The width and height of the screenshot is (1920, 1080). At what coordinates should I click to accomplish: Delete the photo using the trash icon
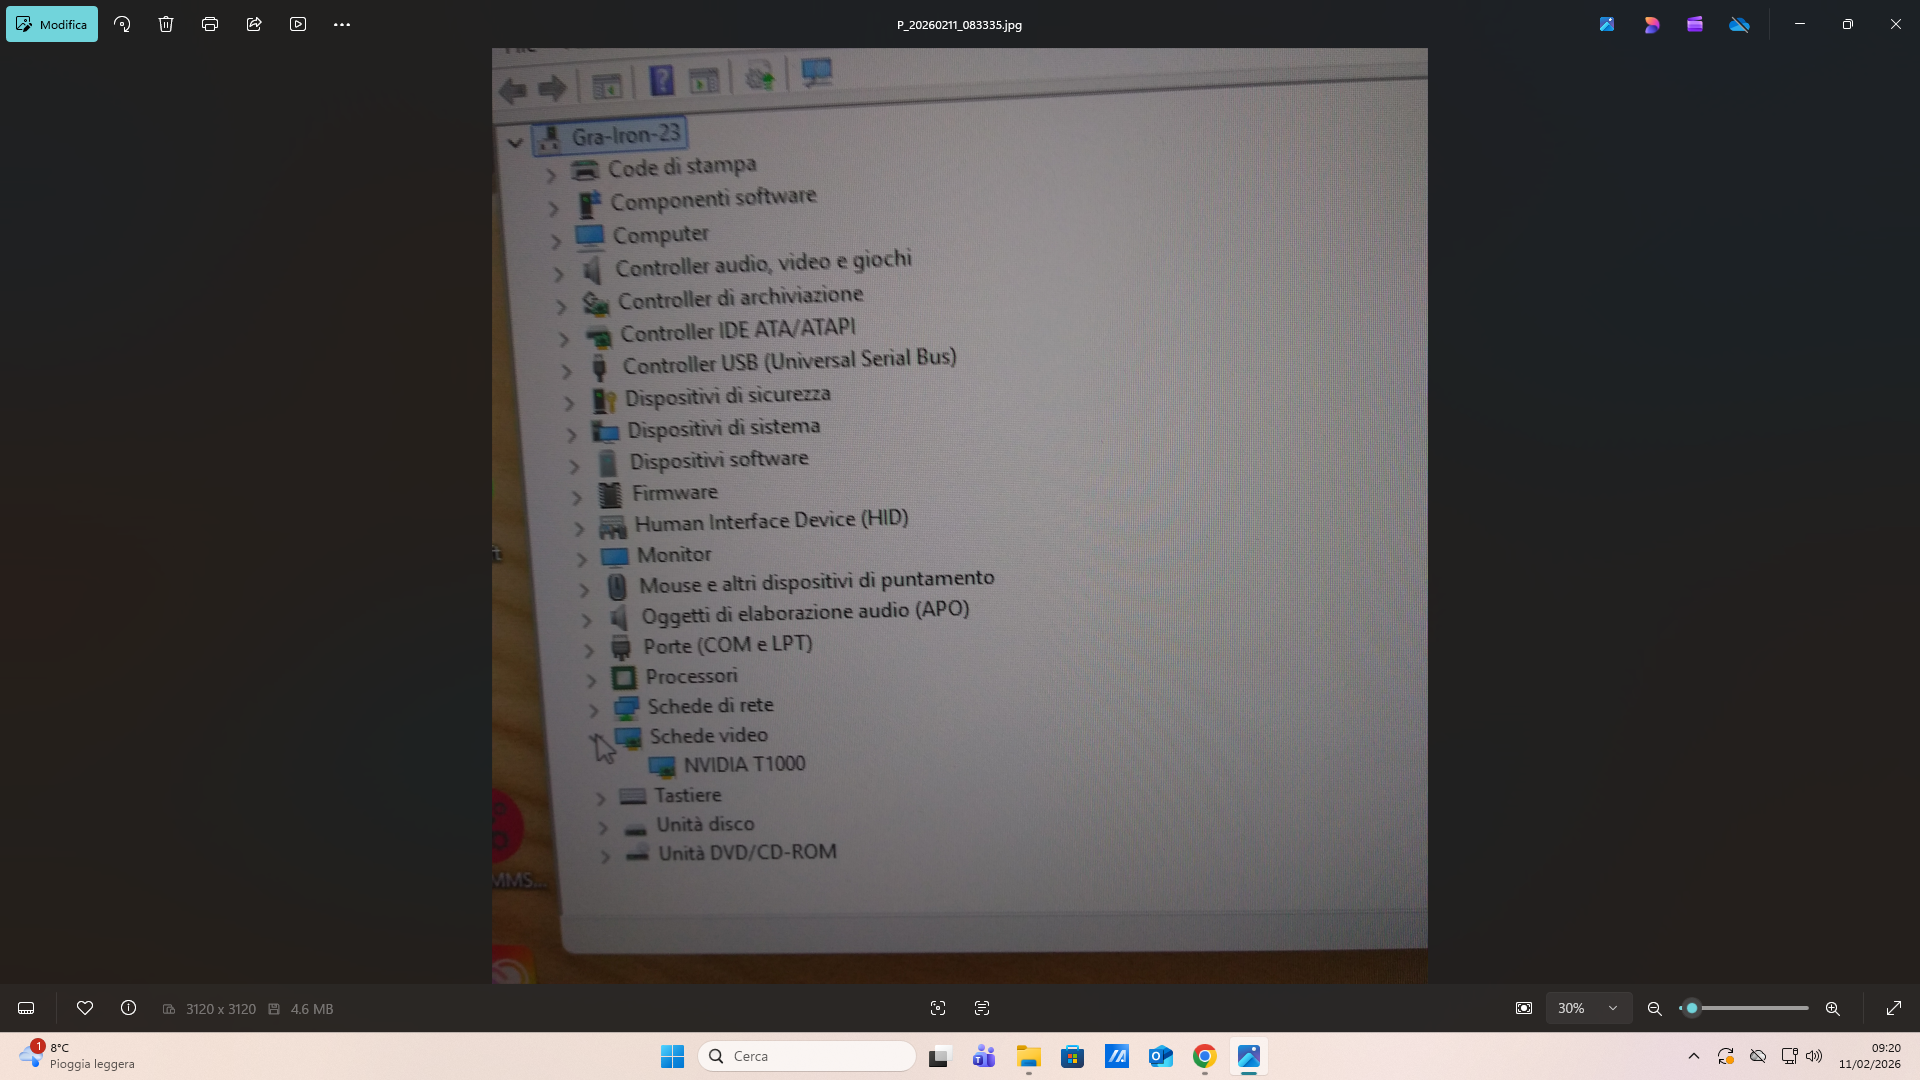tap(166, 24)
